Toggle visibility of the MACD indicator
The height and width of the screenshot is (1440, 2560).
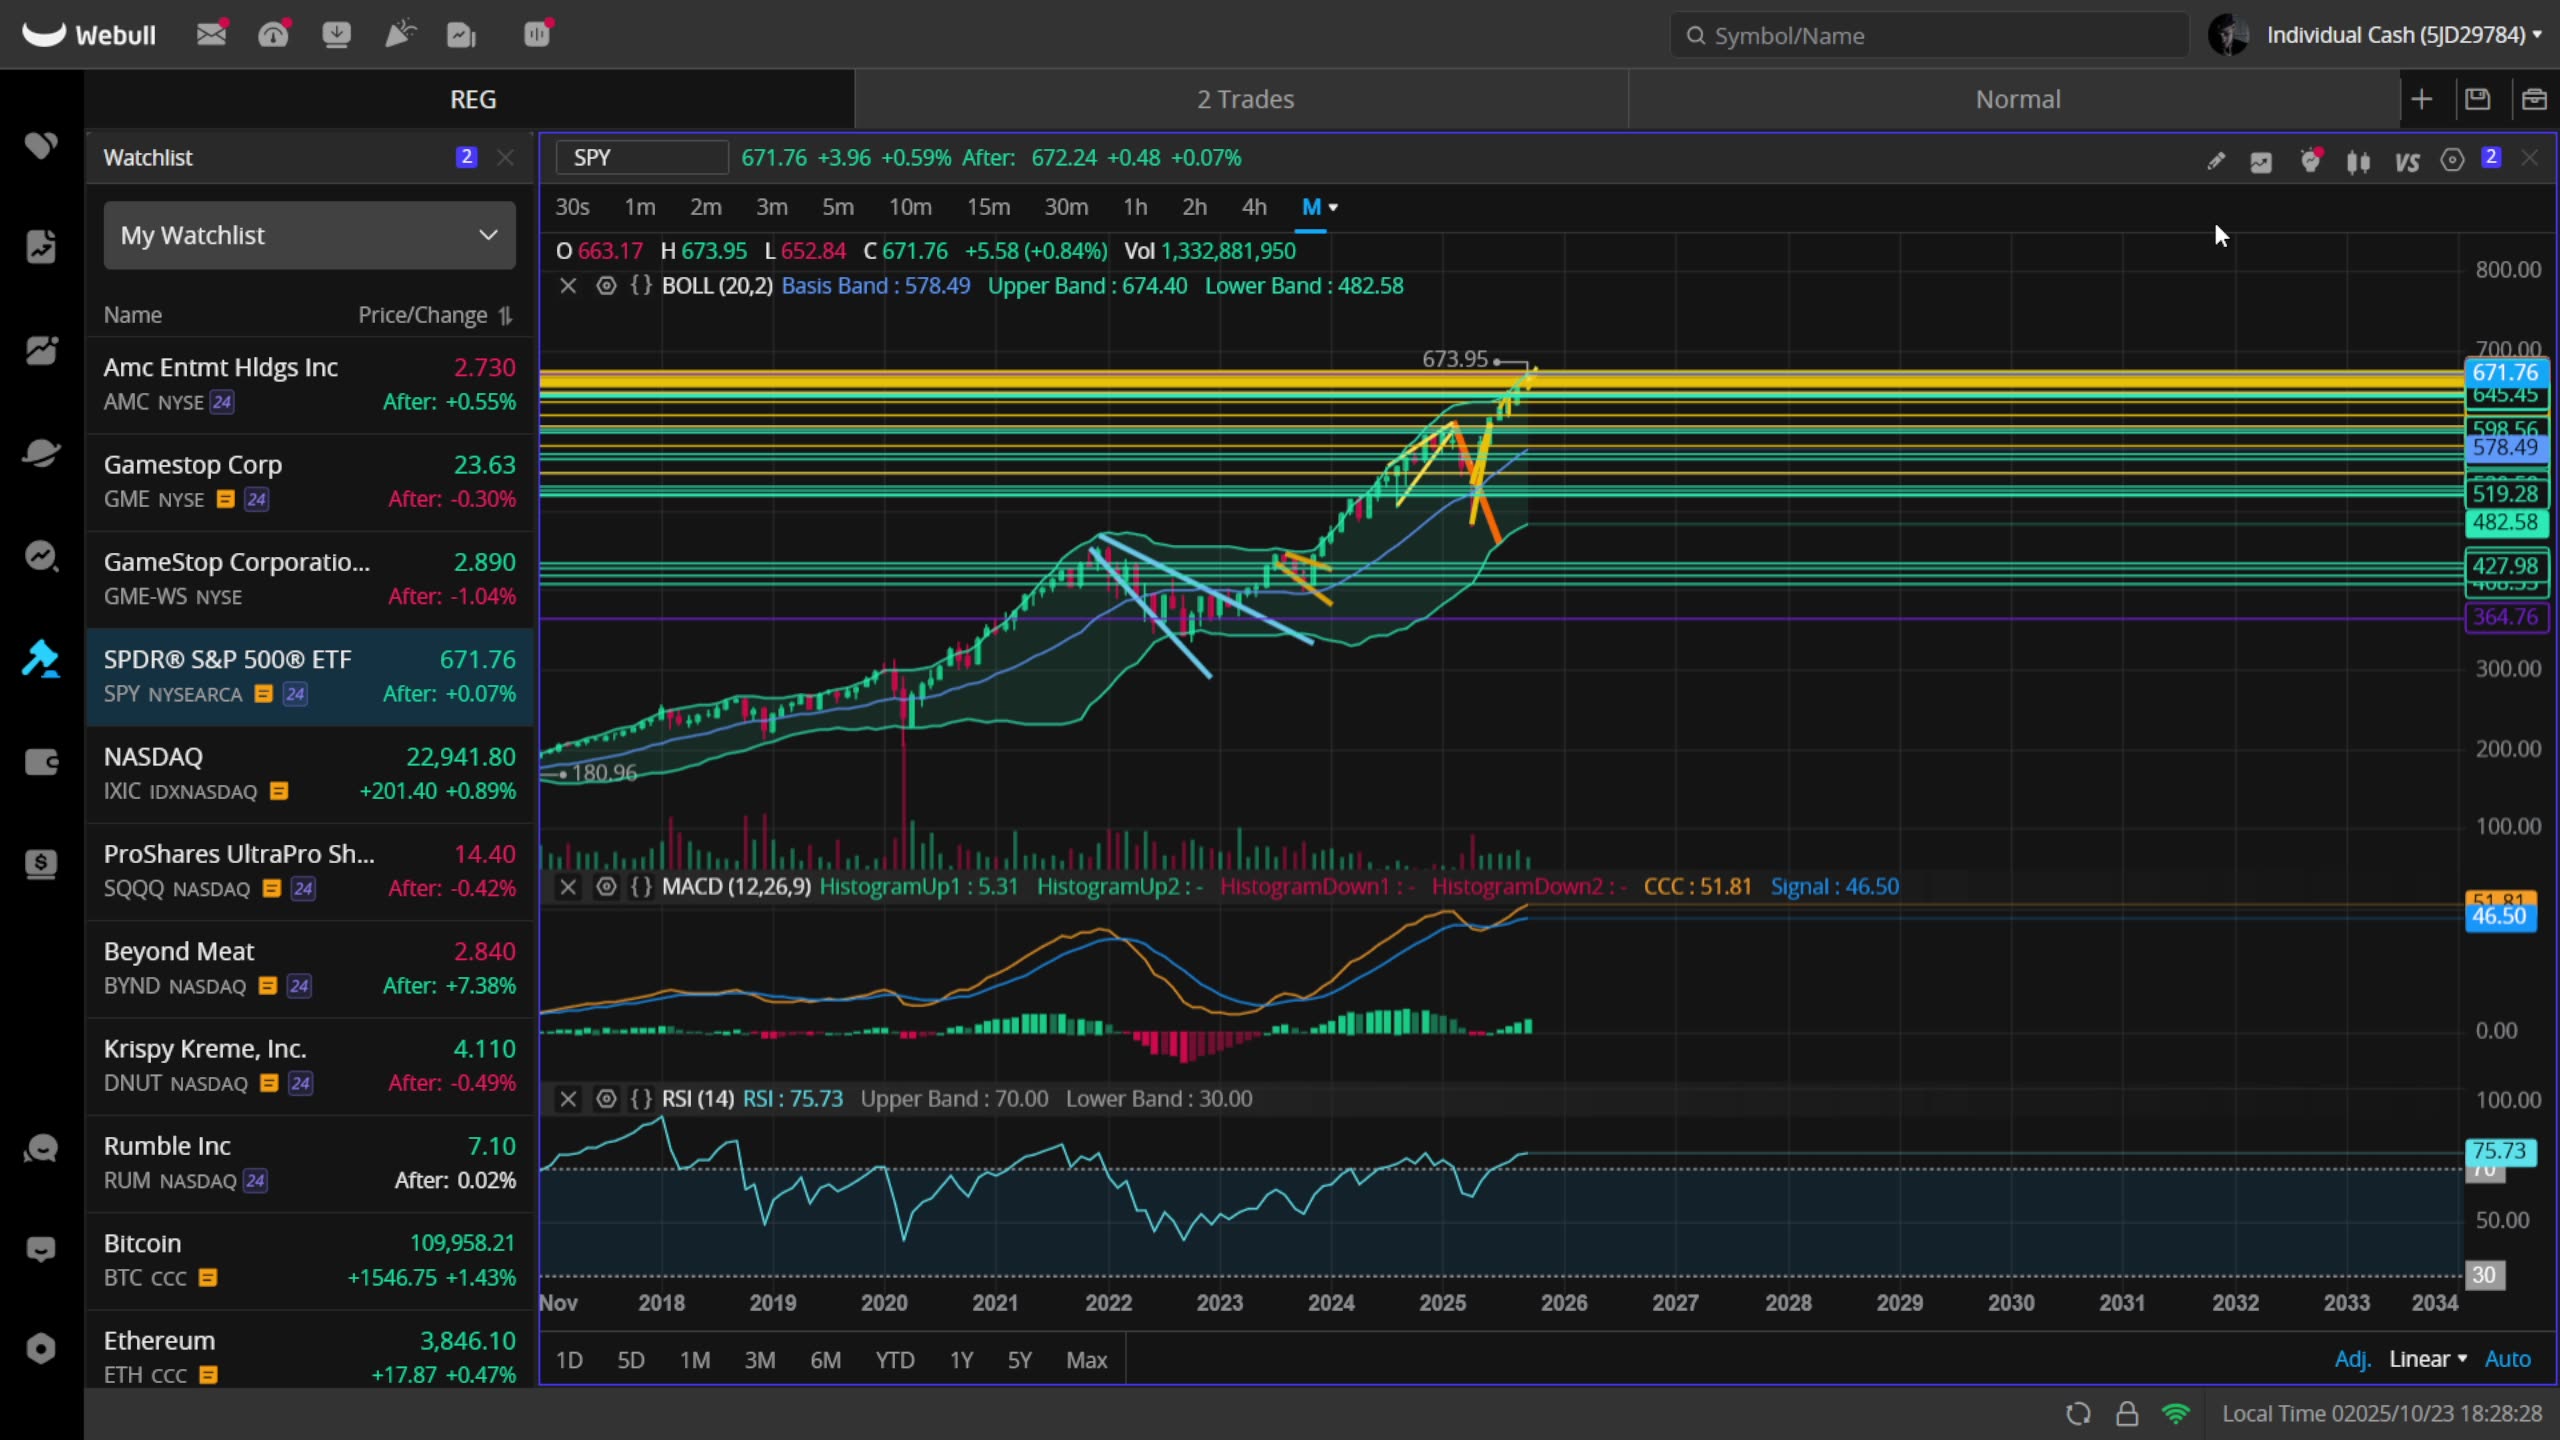click(x=606, y=887)
